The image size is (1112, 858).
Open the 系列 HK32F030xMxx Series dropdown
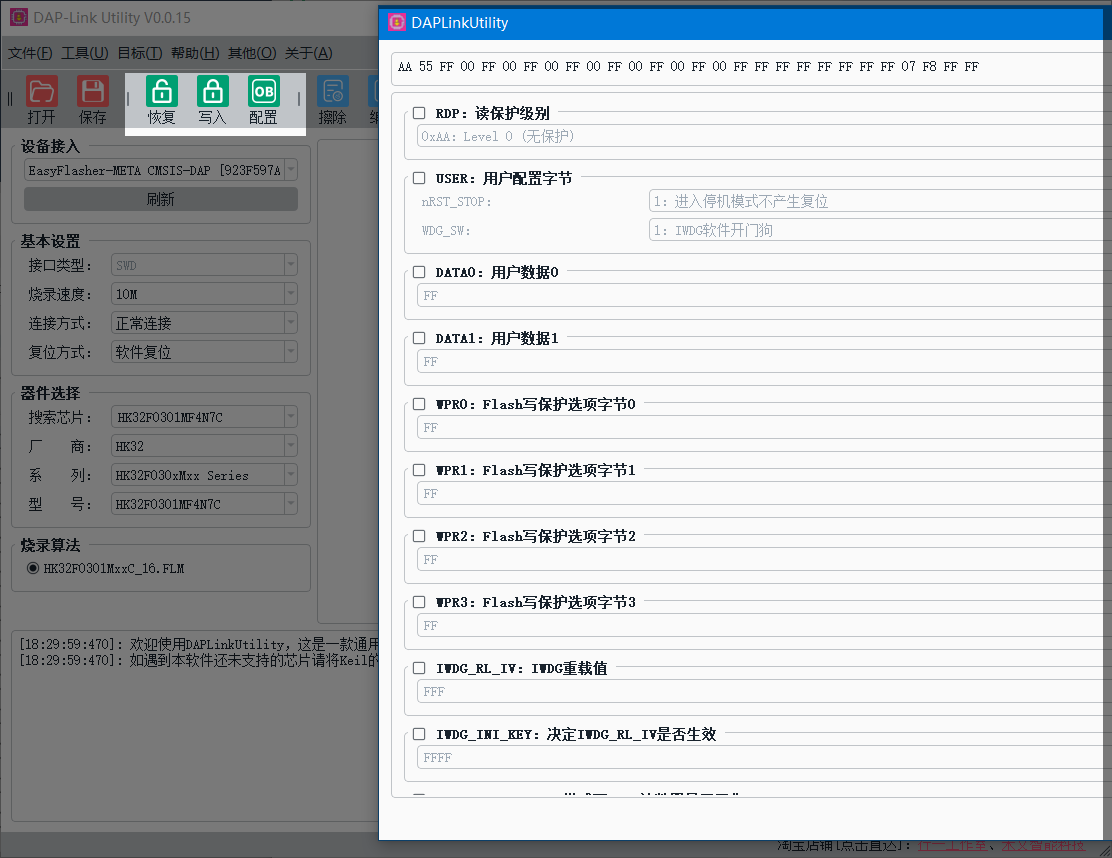coord(204,475)
